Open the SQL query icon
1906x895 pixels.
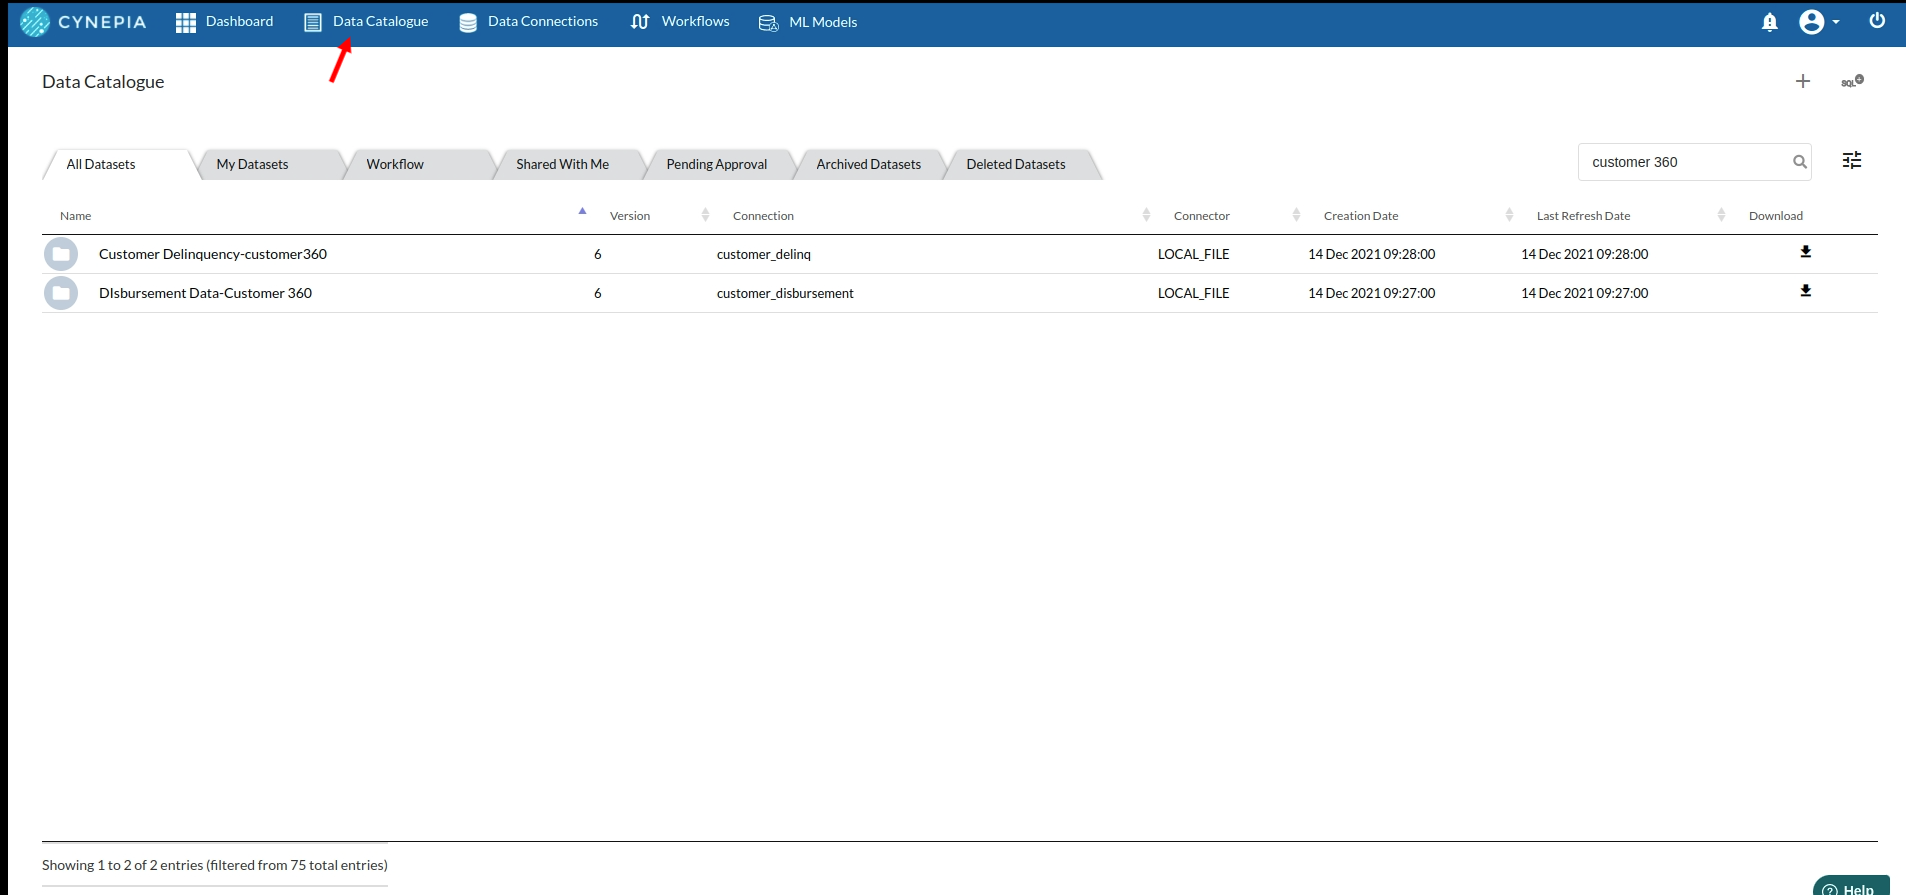pos(1852,81)
